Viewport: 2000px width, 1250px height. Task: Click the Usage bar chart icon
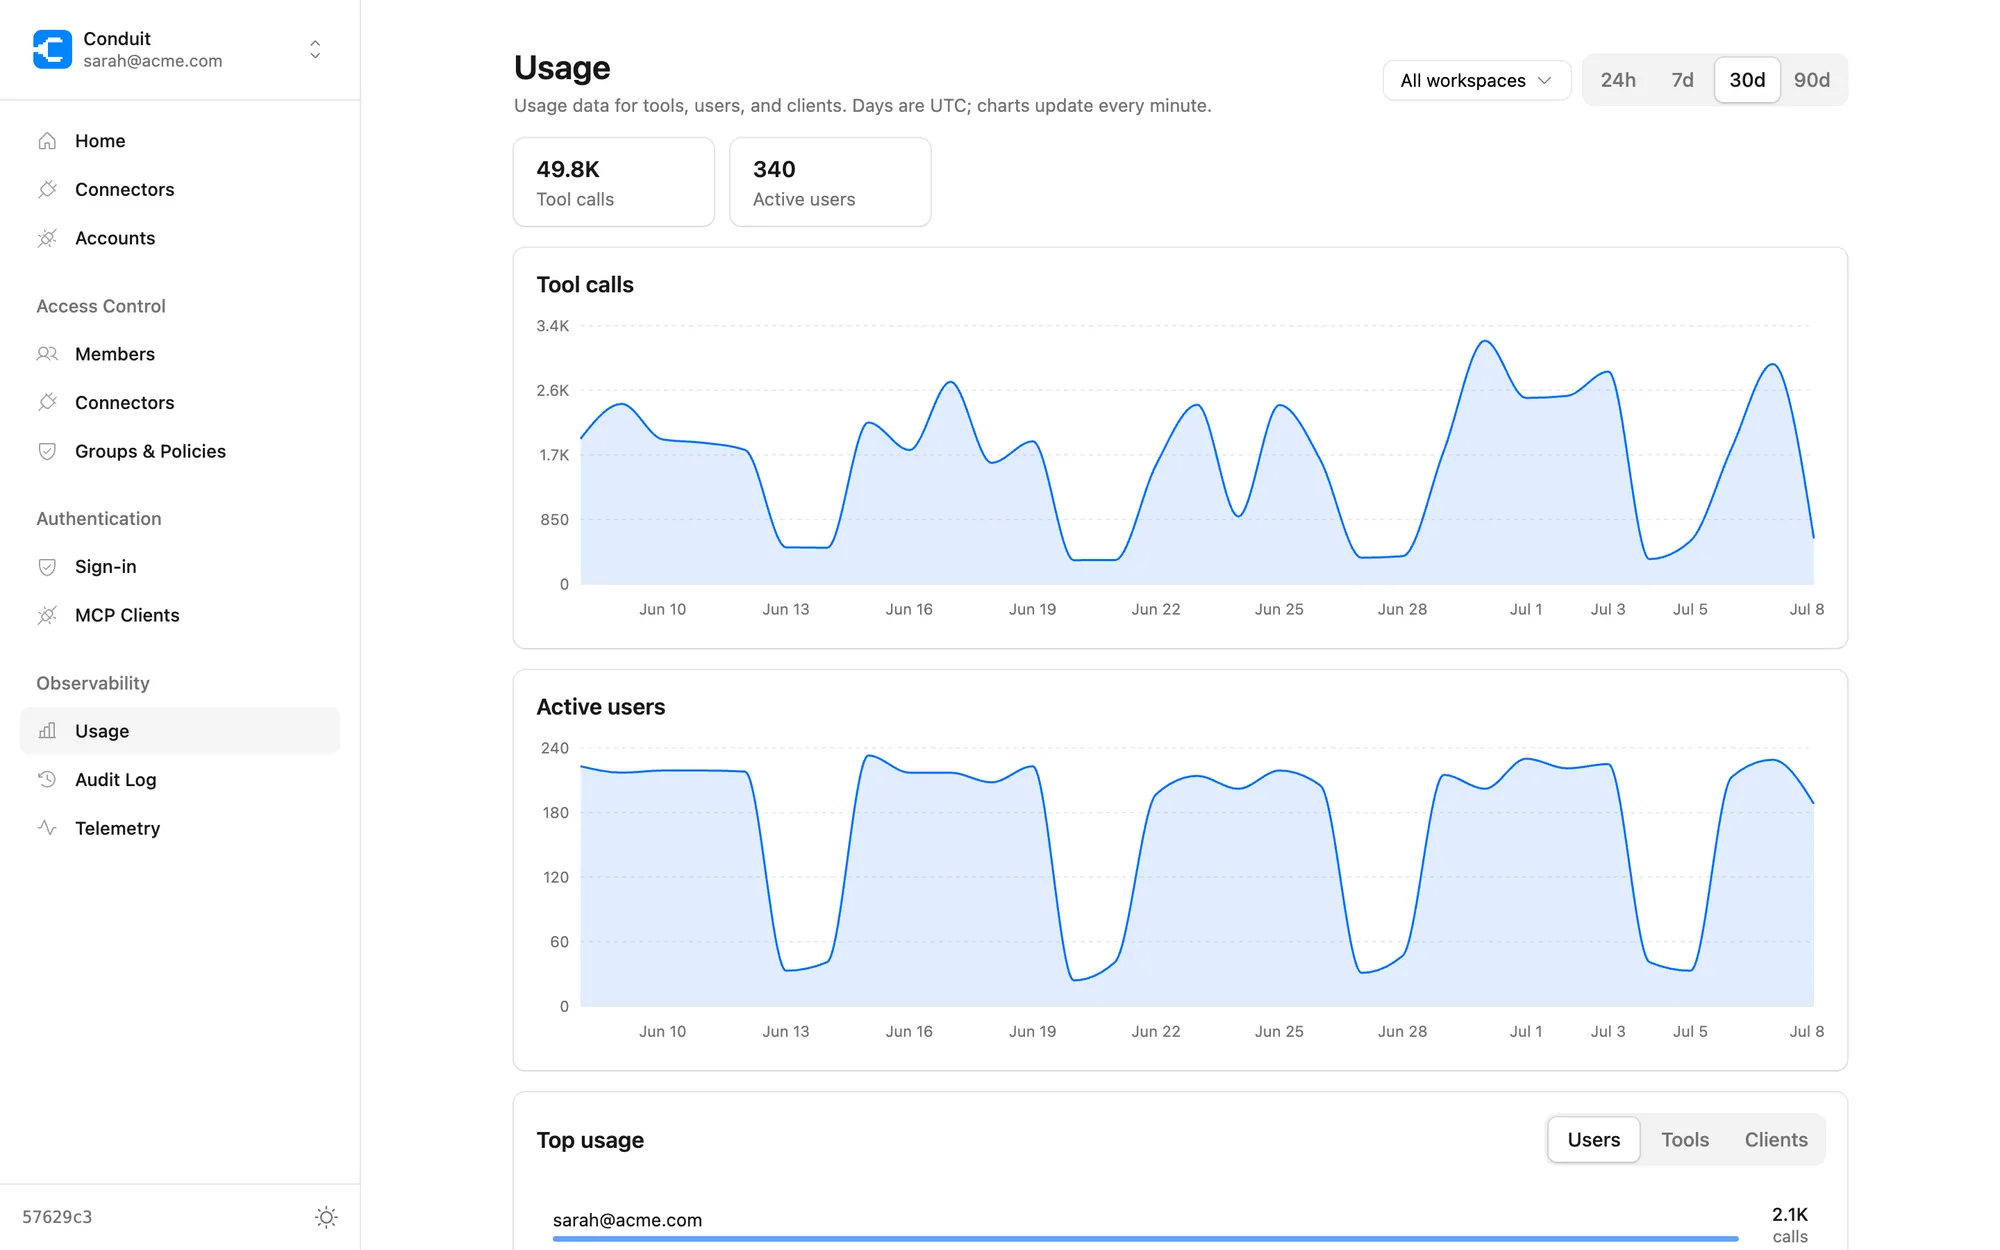pyautogui.click(x=47, y=731)
